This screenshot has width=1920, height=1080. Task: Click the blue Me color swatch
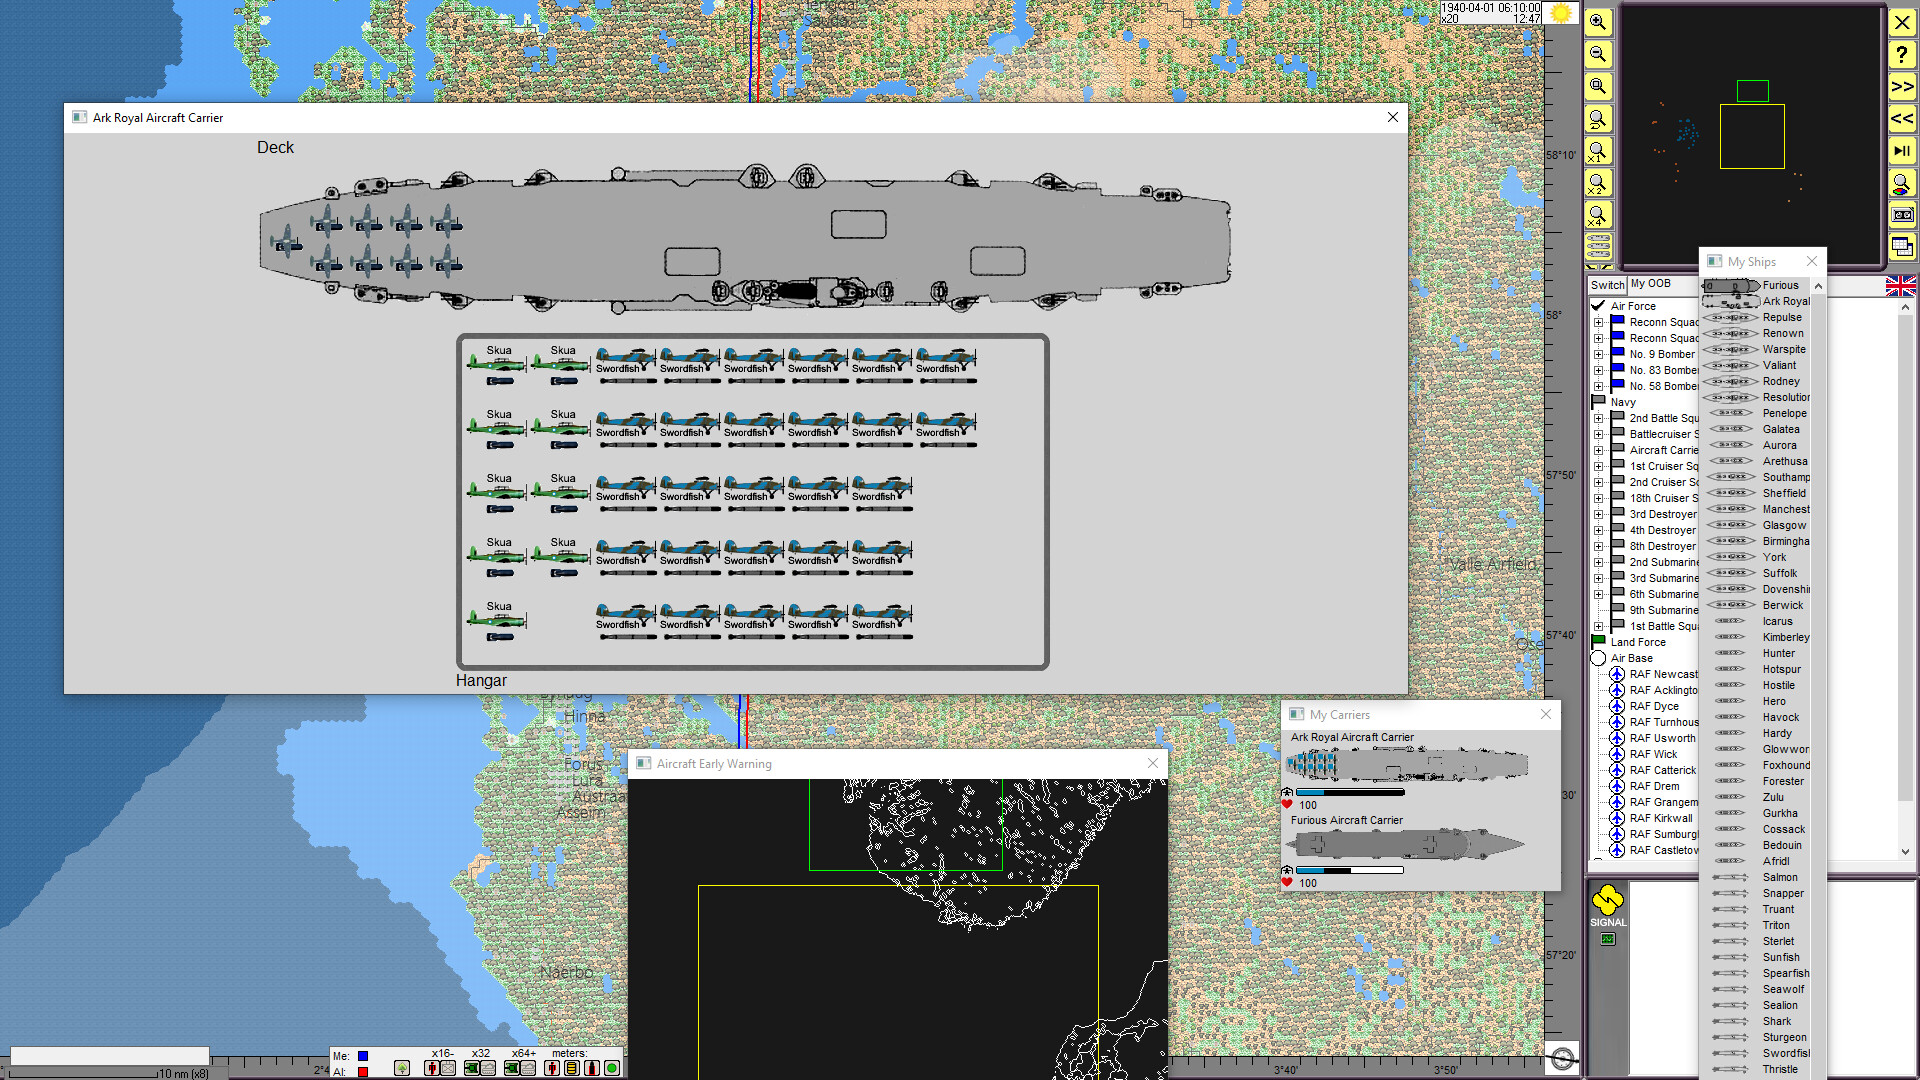click(363, 1056)
